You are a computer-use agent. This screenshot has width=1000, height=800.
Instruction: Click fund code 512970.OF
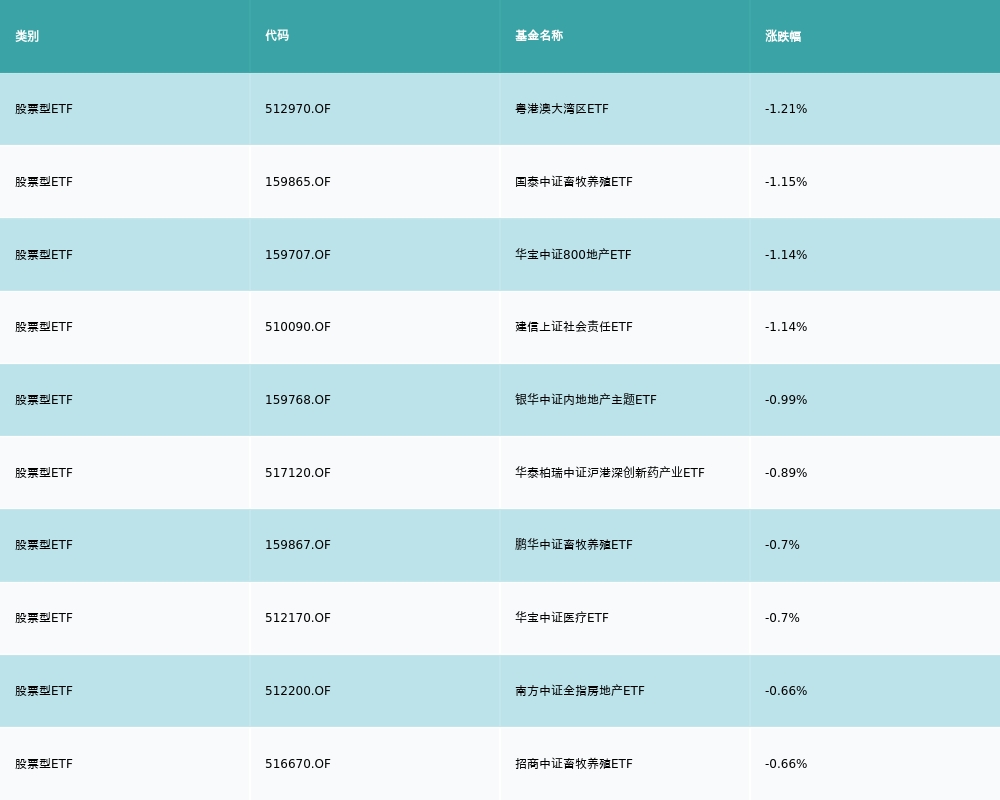tap(298, 109)
